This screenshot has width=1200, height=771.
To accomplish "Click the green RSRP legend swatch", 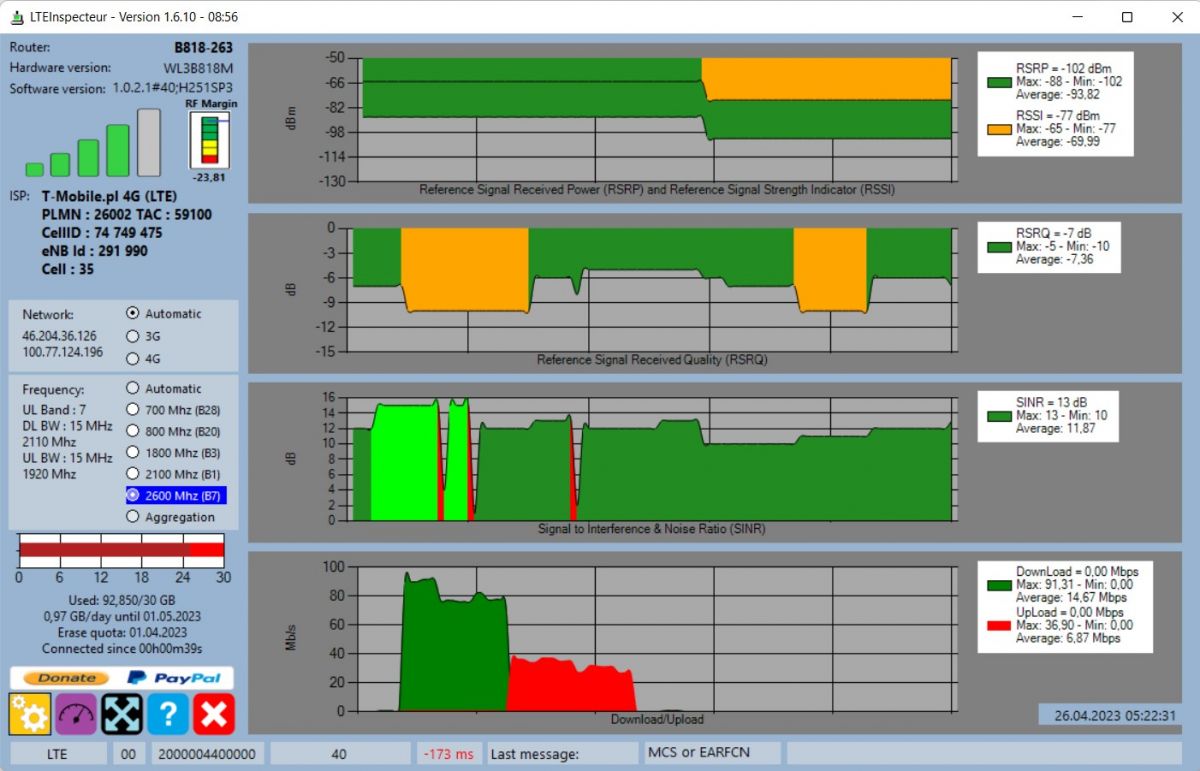I will pyautogui.click(x=999, y=82).
